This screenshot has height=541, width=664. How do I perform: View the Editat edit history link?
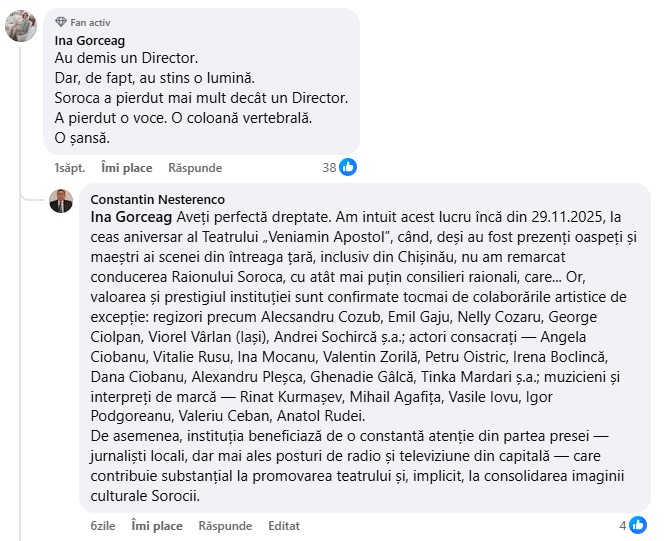coord(284,526)
